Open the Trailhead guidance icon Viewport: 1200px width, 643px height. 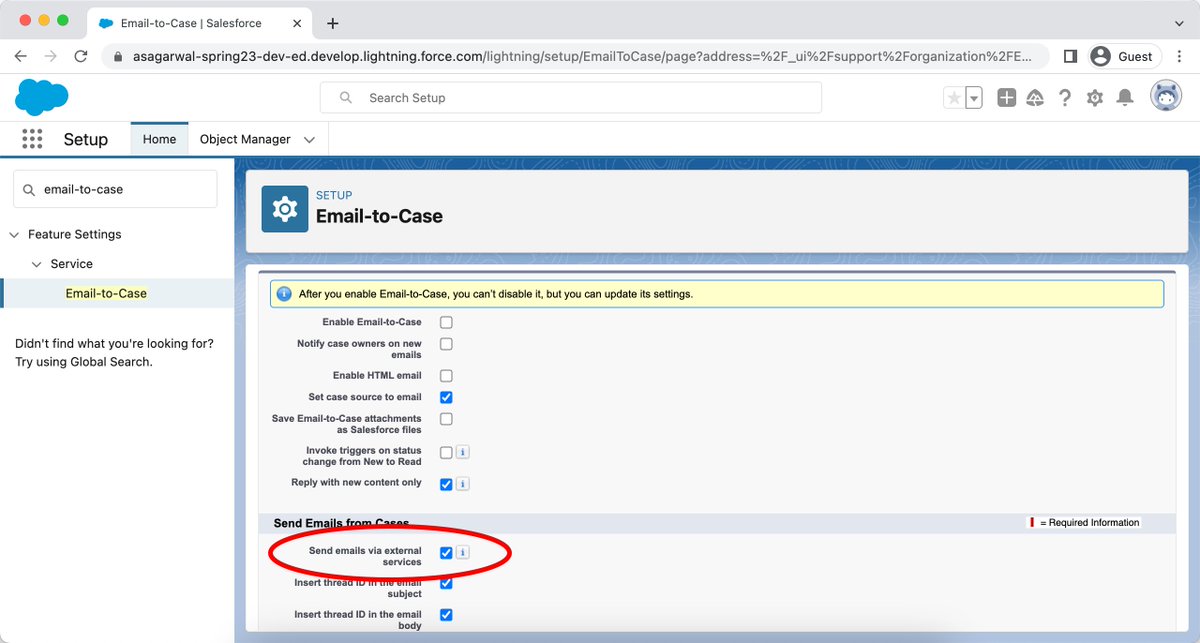click(1036, 98)
